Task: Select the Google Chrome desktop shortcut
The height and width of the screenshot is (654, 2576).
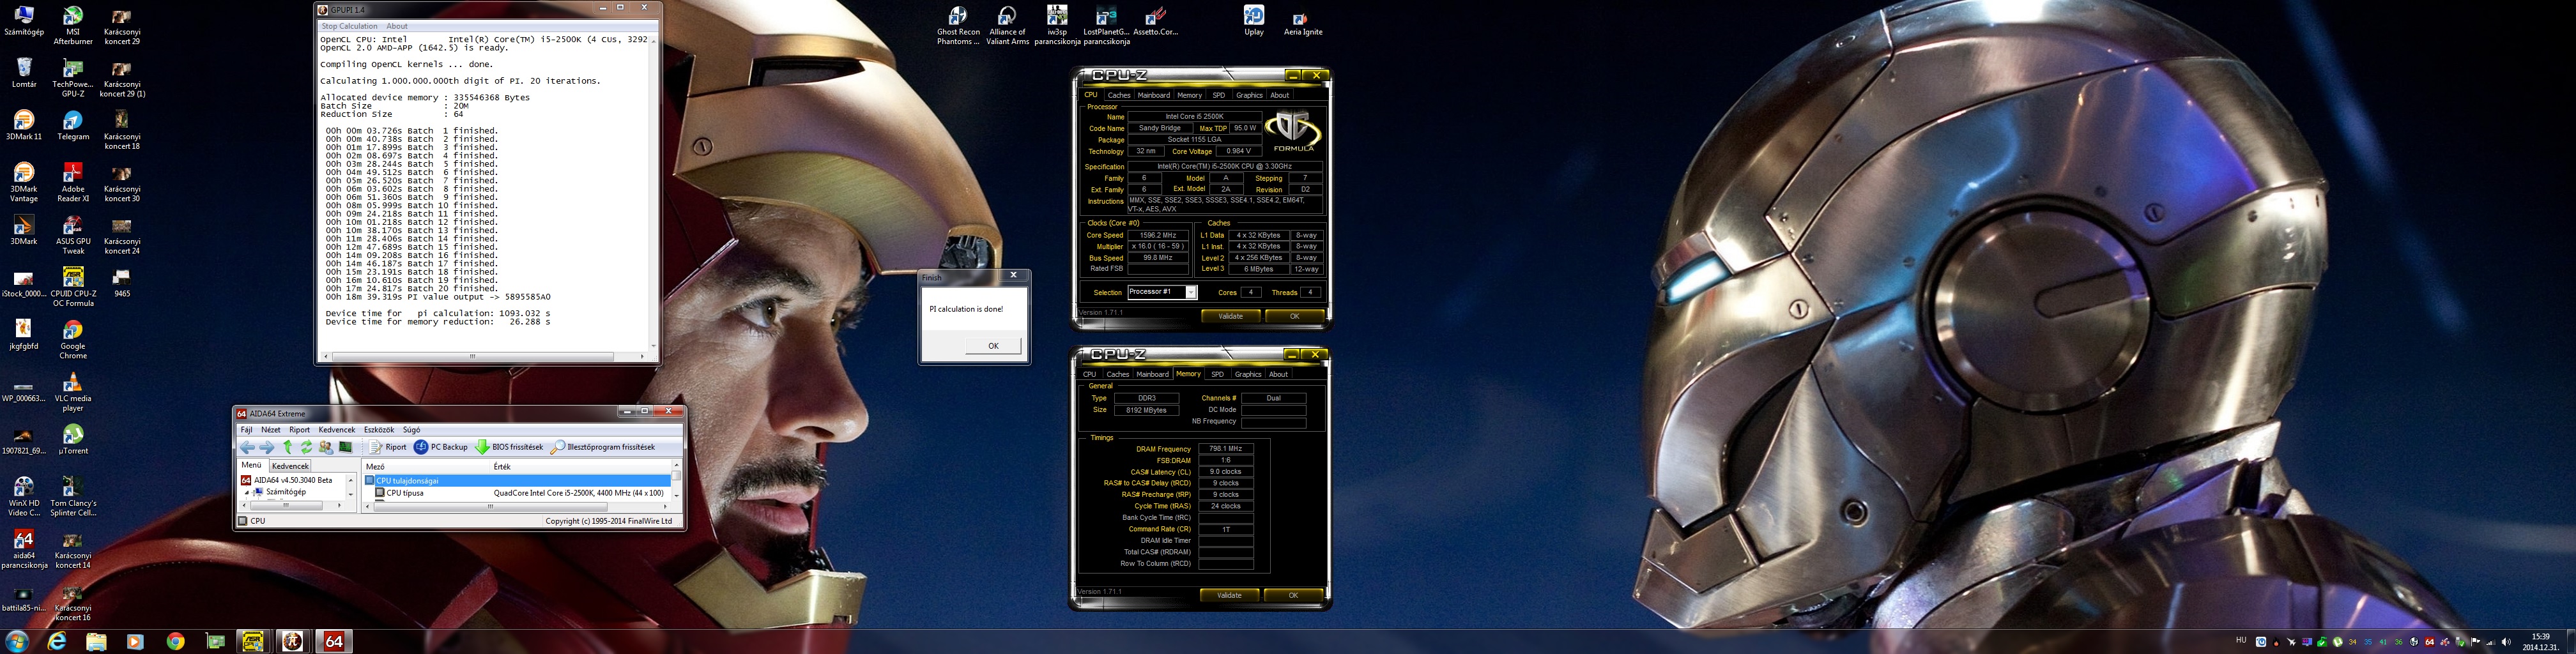Action: (73, 340)
